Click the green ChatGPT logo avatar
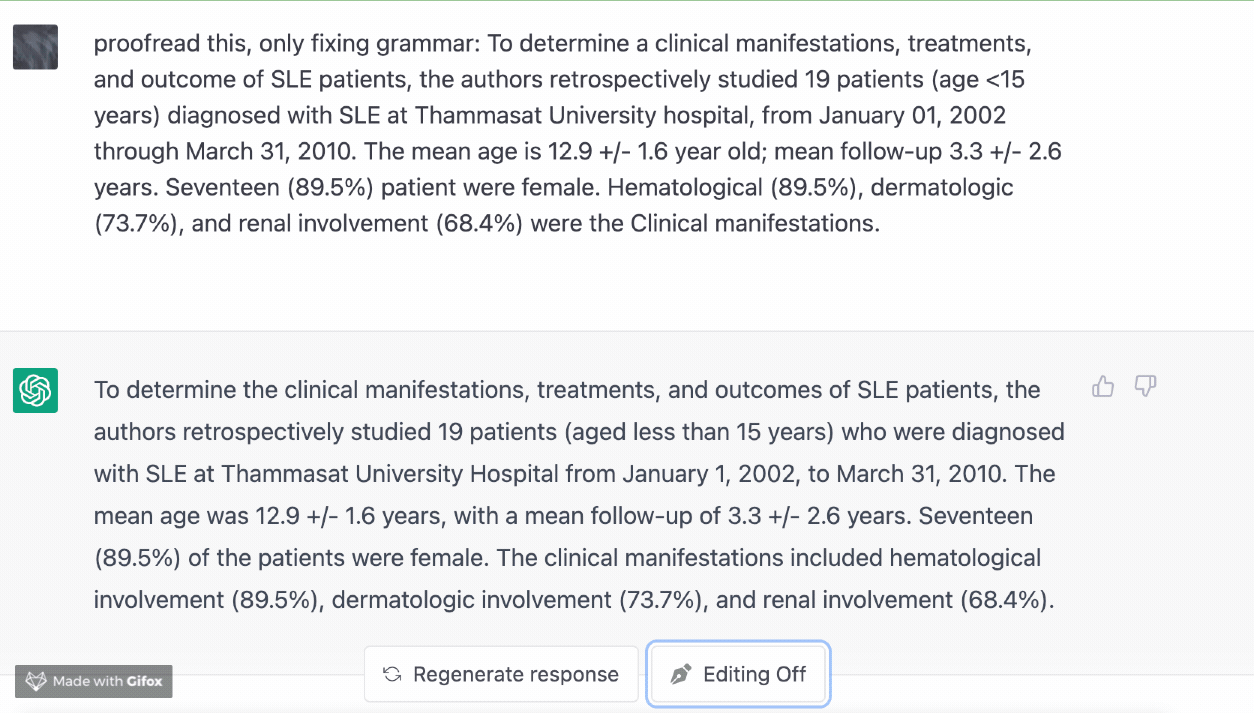Screen dimensions: 1254x713 35,390
